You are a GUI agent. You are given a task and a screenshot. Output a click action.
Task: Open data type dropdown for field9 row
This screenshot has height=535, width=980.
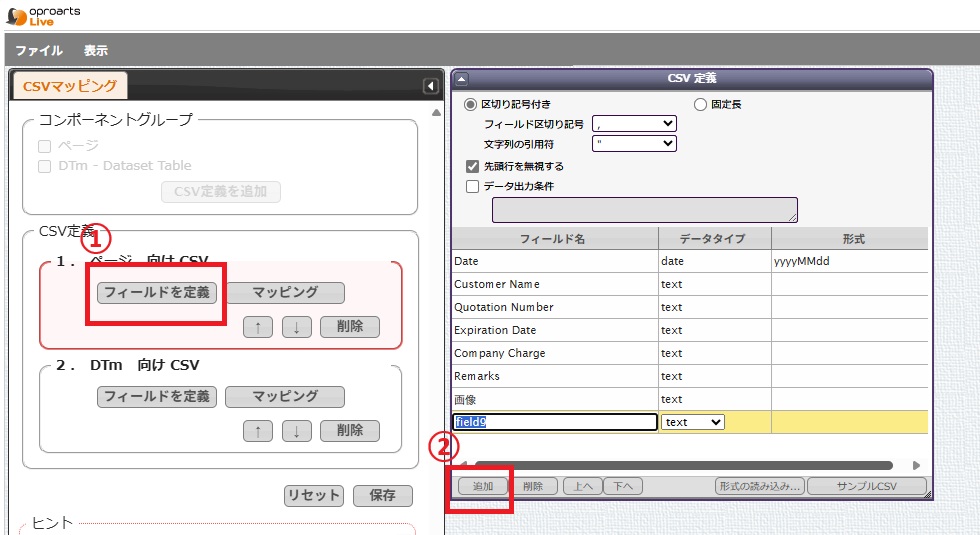tap(693, 422)
